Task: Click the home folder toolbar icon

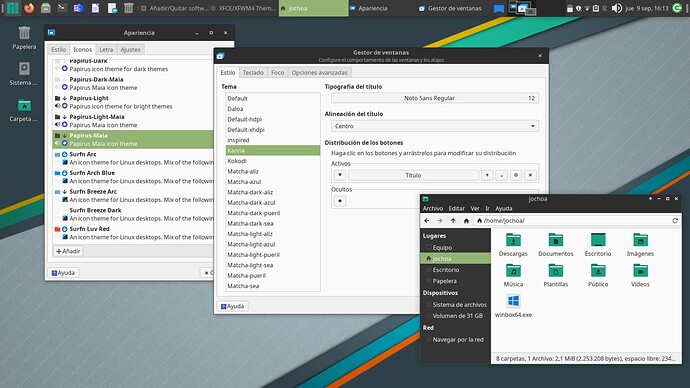Action: point(466,220)
